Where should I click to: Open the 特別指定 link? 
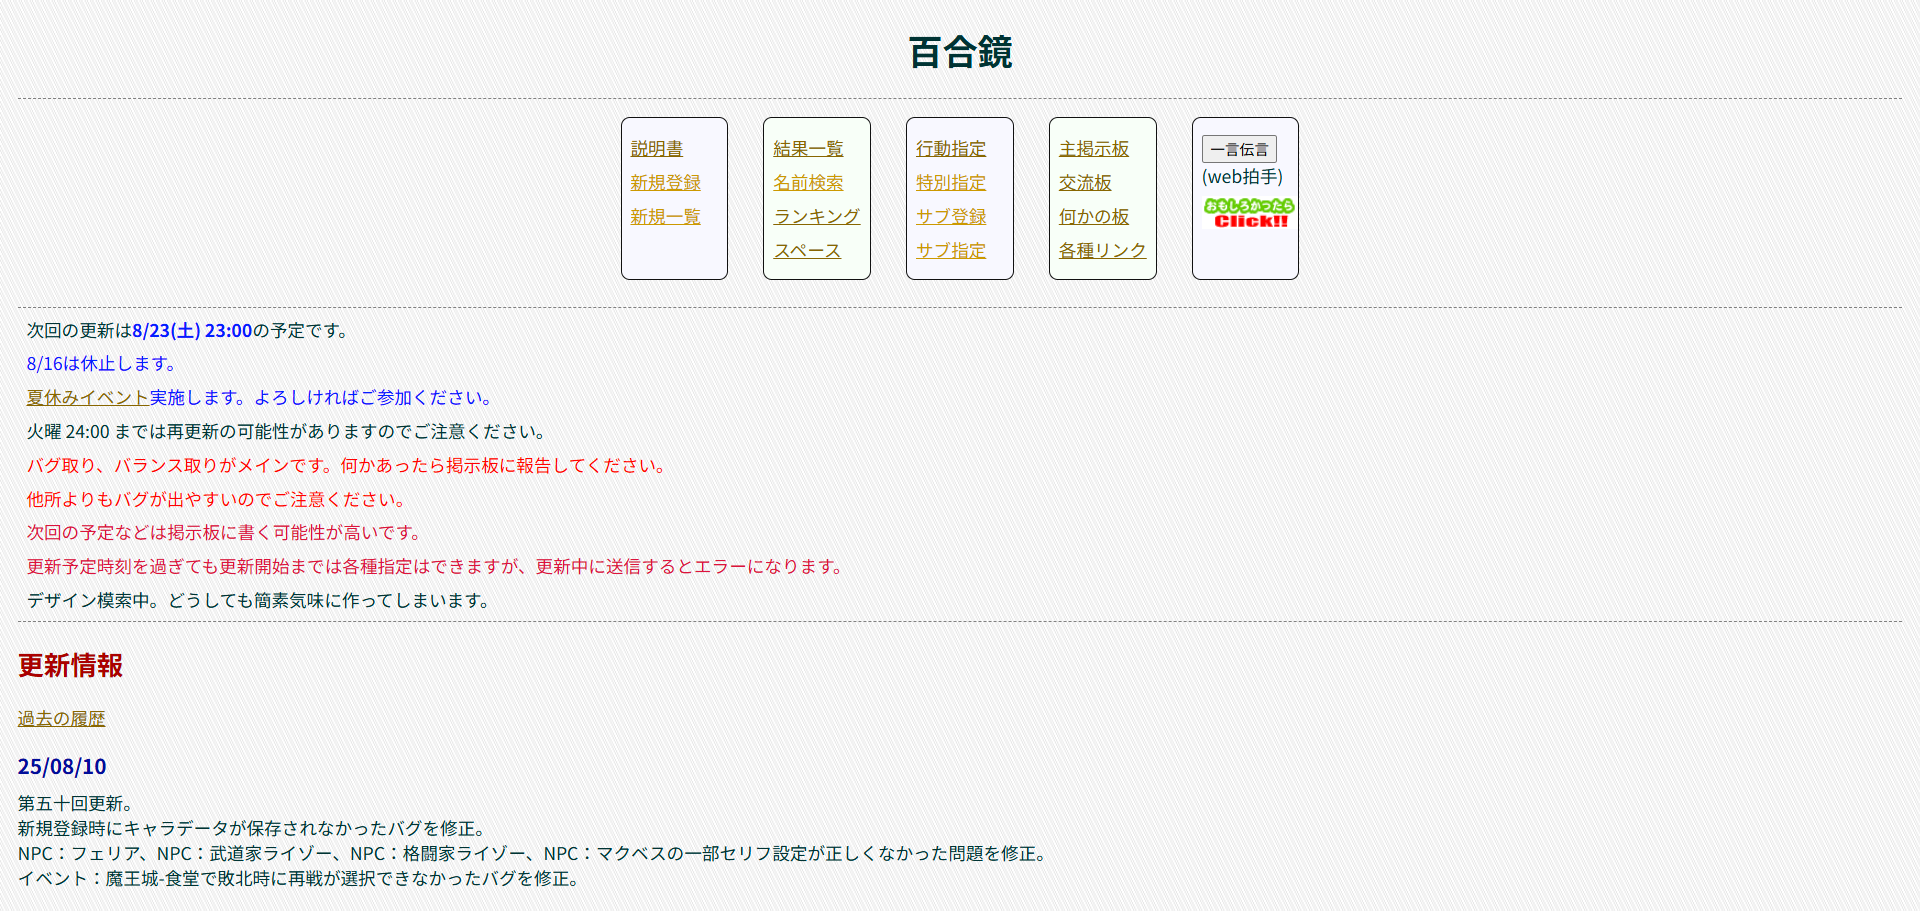click(951, 183)
